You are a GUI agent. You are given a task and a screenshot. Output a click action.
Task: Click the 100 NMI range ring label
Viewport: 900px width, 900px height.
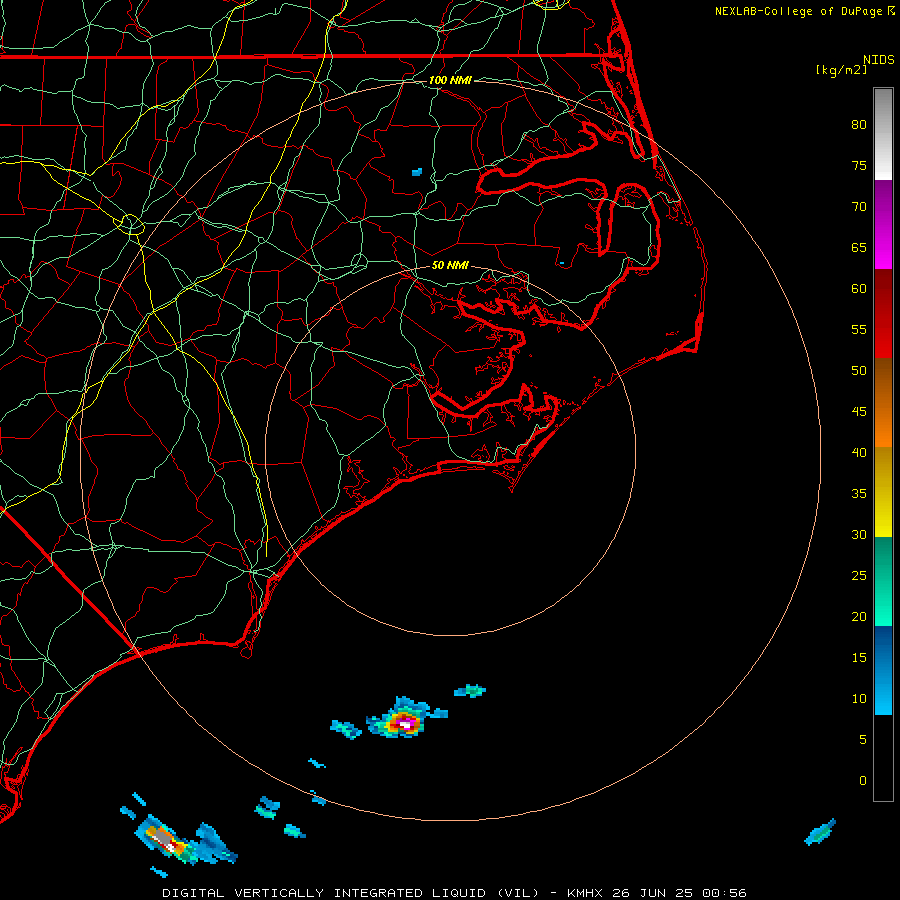click(x=450, y=80)
